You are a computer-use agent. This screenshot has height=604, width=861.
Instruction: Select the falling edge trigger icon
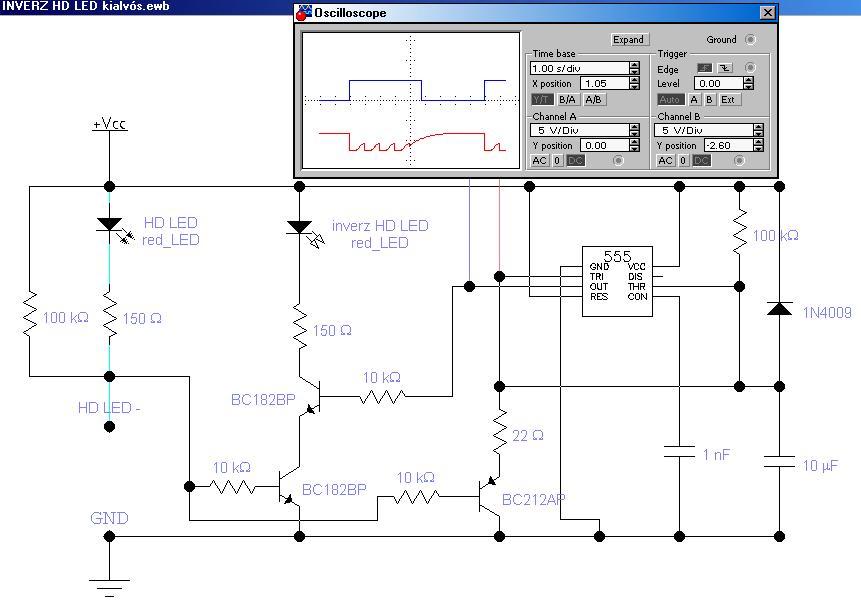click(725, 68)
